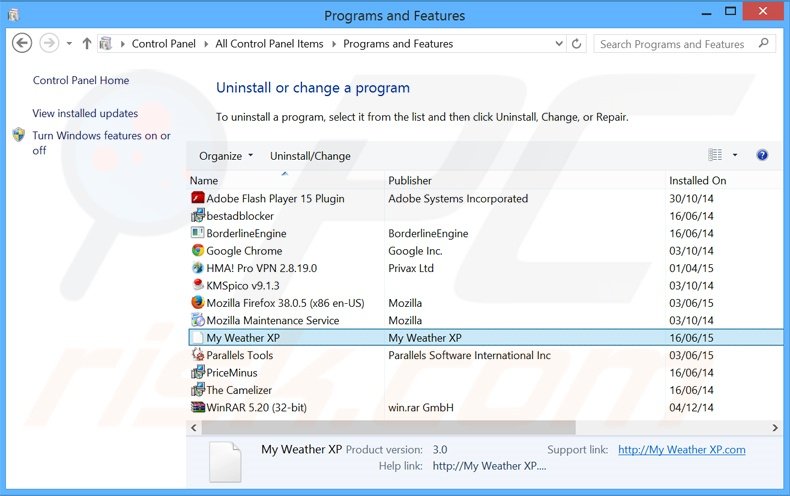The image size is (790, 496).
Task: Open Turn Windows features on or off
Action: (x=101, y=143)
